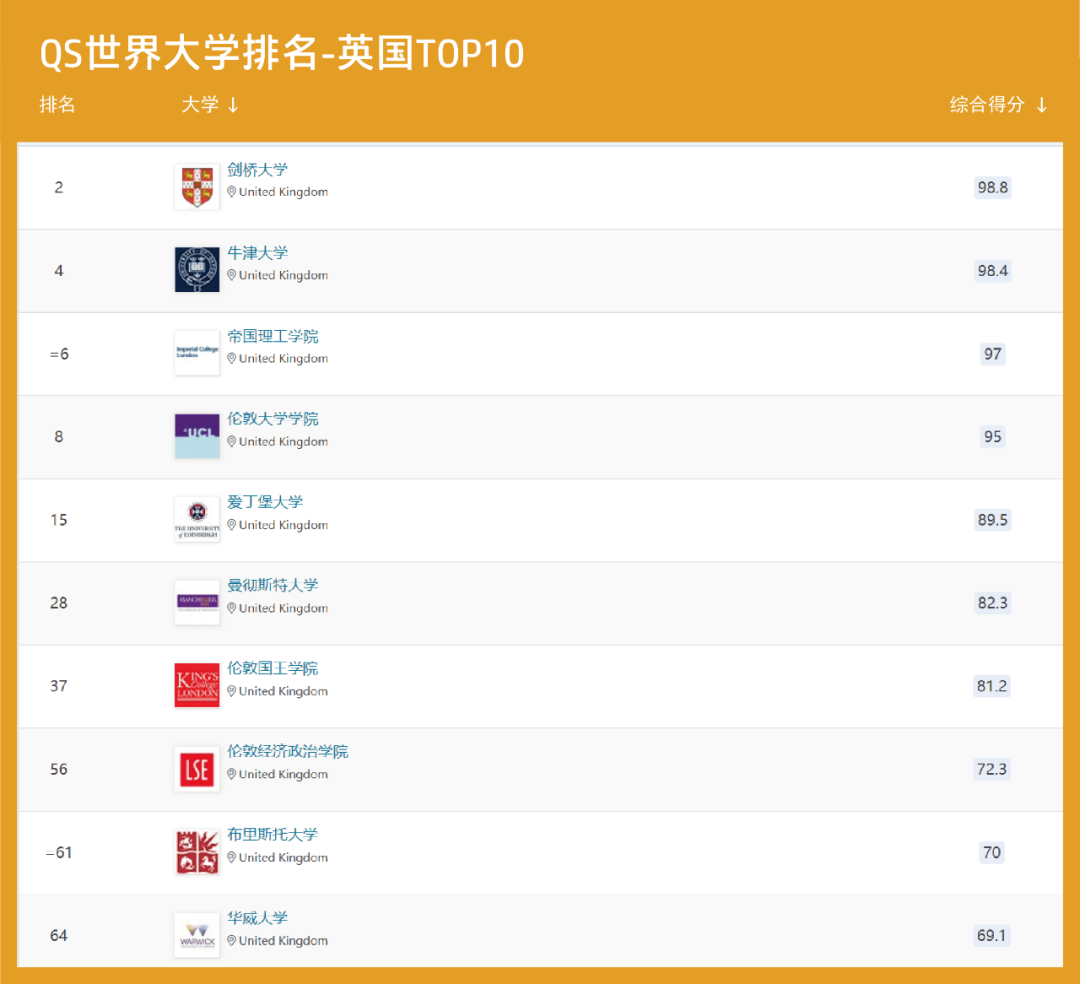Click United Kingdom text under 华威大学
The height and width of the screenshot is (984, 1080).
point(283,941)
